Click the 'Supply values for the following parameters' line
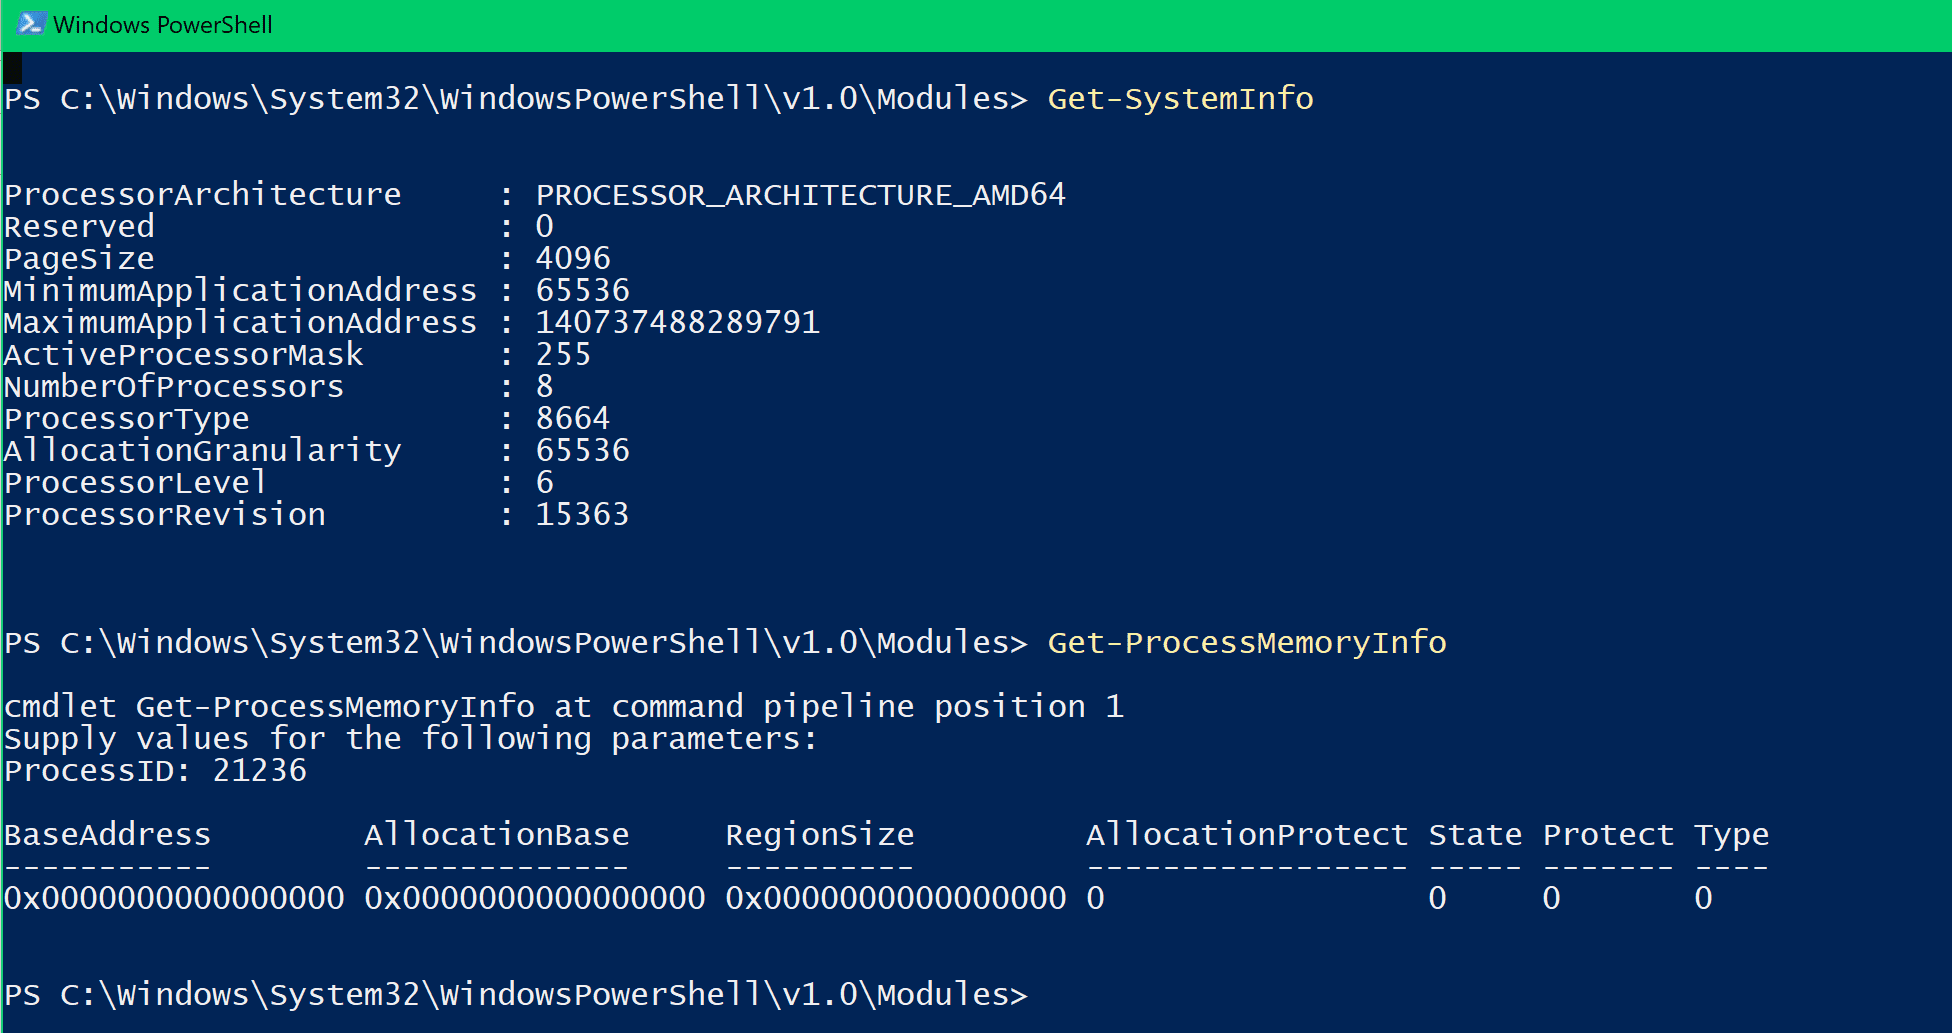 [x=411, y=739]
